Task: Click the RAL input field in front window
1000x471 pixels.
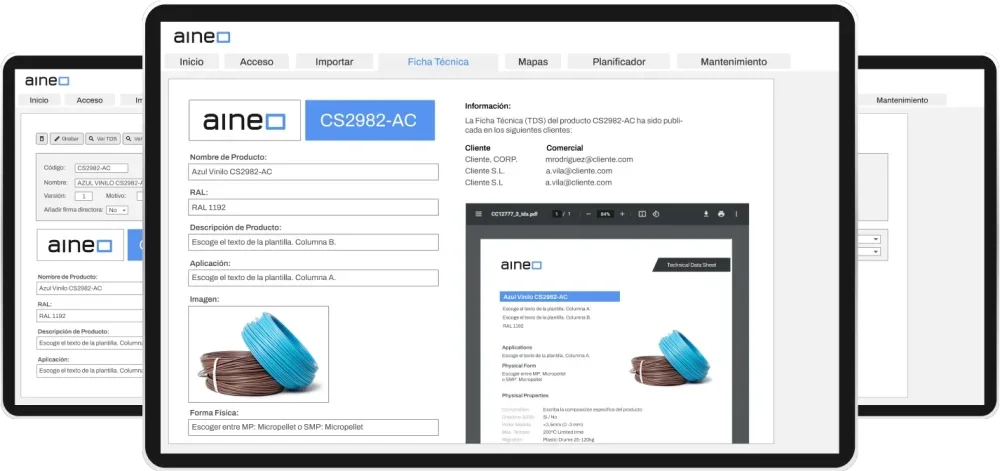Action: click(x=314, y=207)
